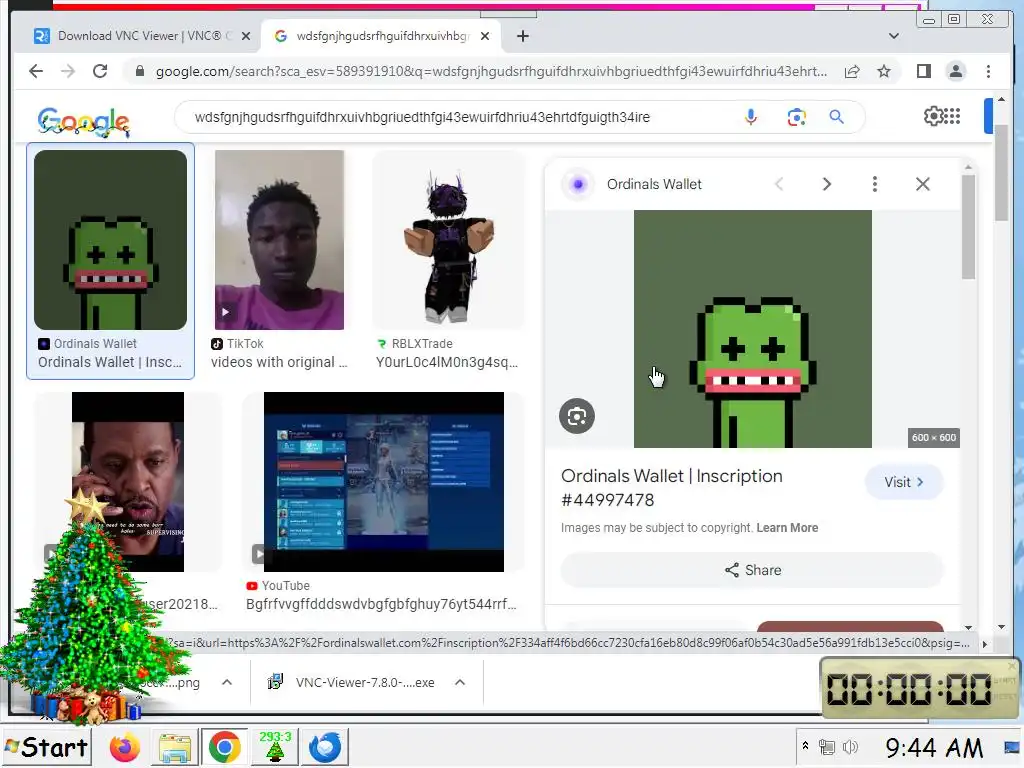This screenshot has width=1024, height=768.
Task: Select the green frog Ordinals Wallet thumbnail
Action: click(110, 240)
